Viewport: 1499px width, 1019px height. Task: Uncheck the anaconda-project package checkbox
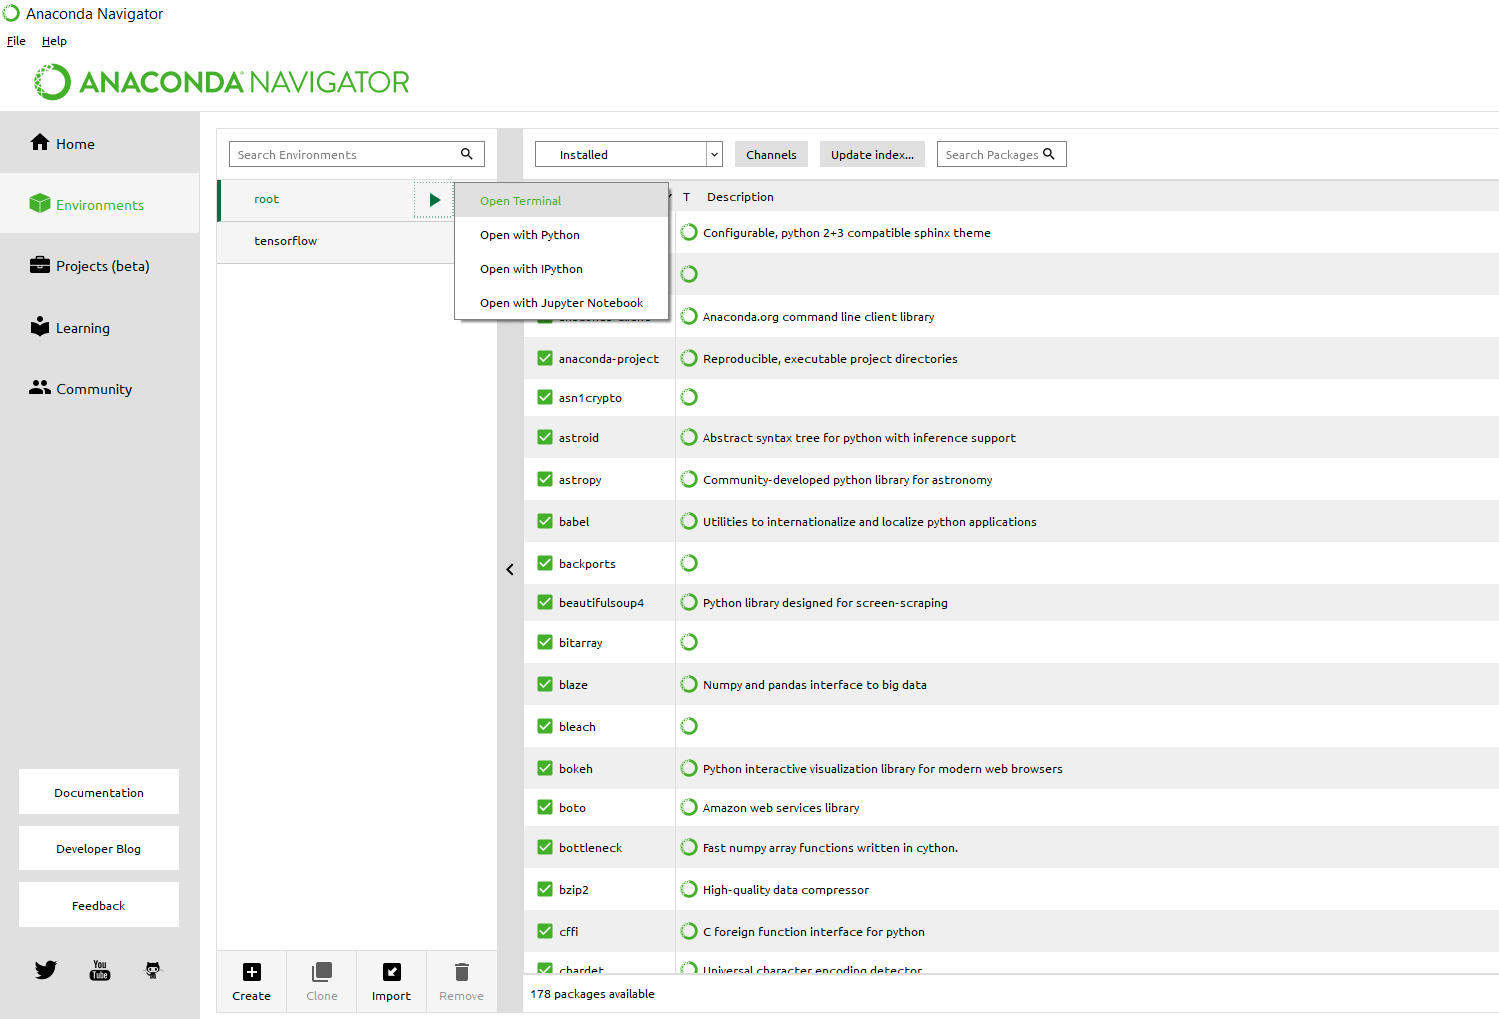(x=545, y=358)
